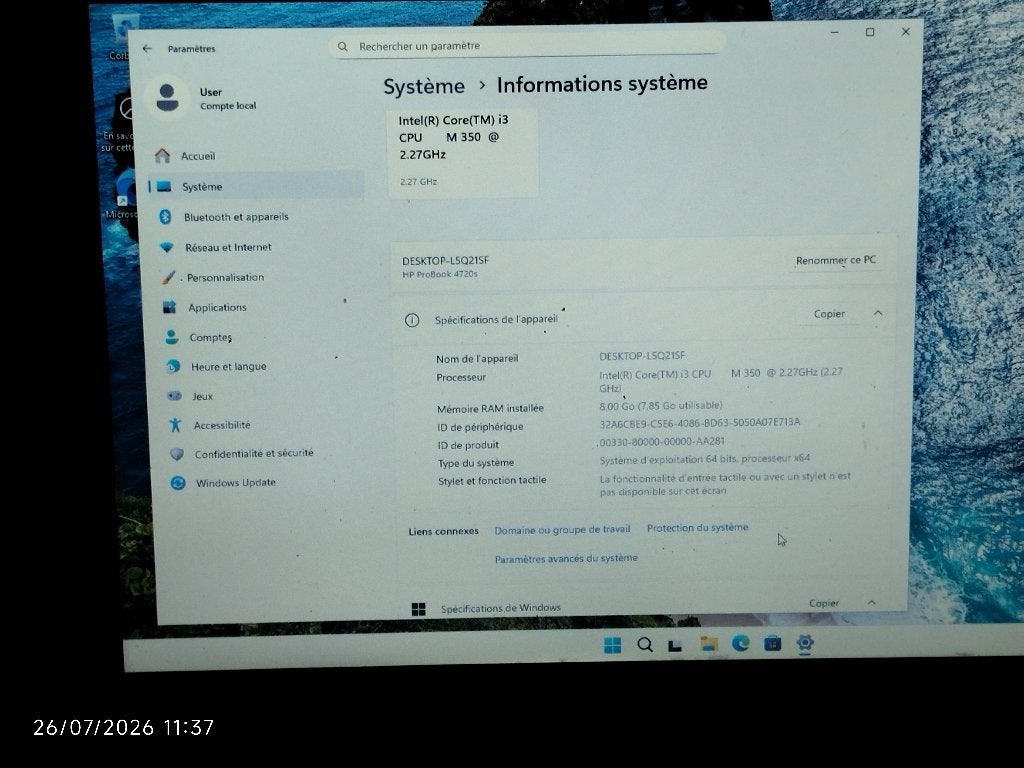Image resolution: width=1024 pixels, height=768 pixels.
Task: Click the Accueil home icon
Action: (x=163, y=155)
